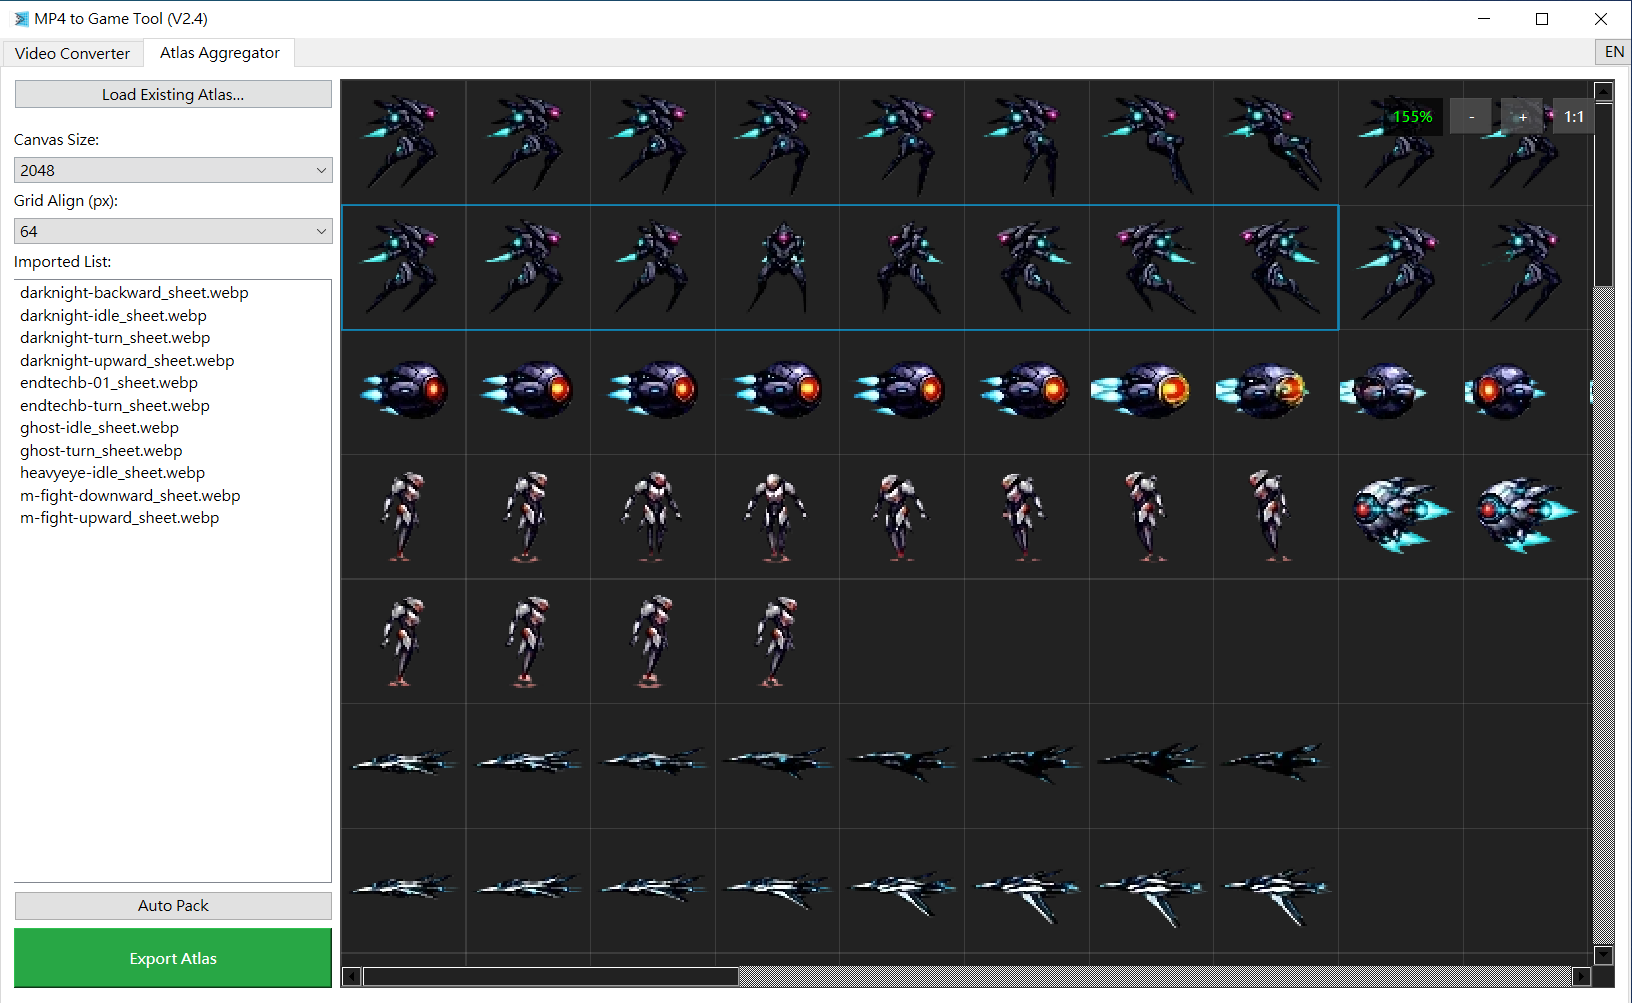
Task: Click the app icon in the title bar
Action: (21, 19)
